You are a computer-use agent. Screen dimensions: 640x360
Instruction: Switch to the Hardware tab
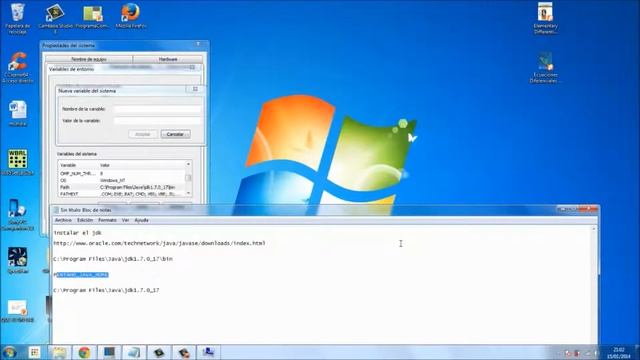[x=168, y=59]
